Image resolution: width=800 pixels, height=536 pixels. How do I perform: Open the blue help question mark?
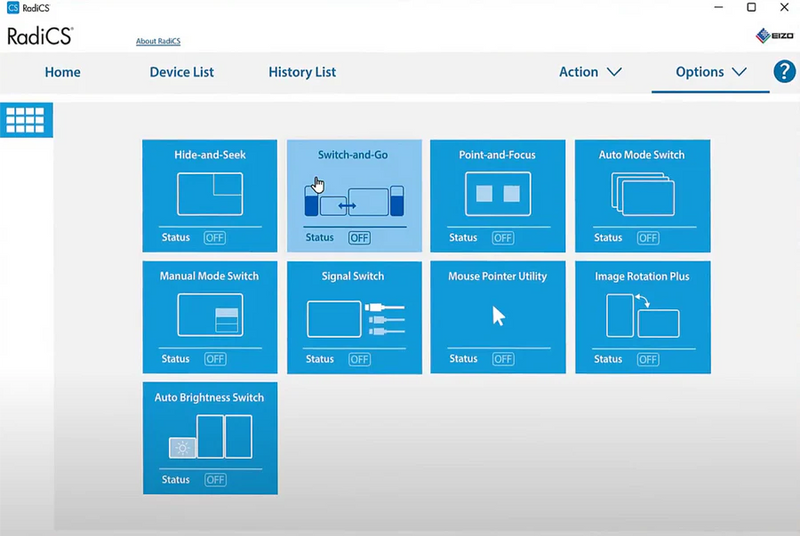coord(785,72)
